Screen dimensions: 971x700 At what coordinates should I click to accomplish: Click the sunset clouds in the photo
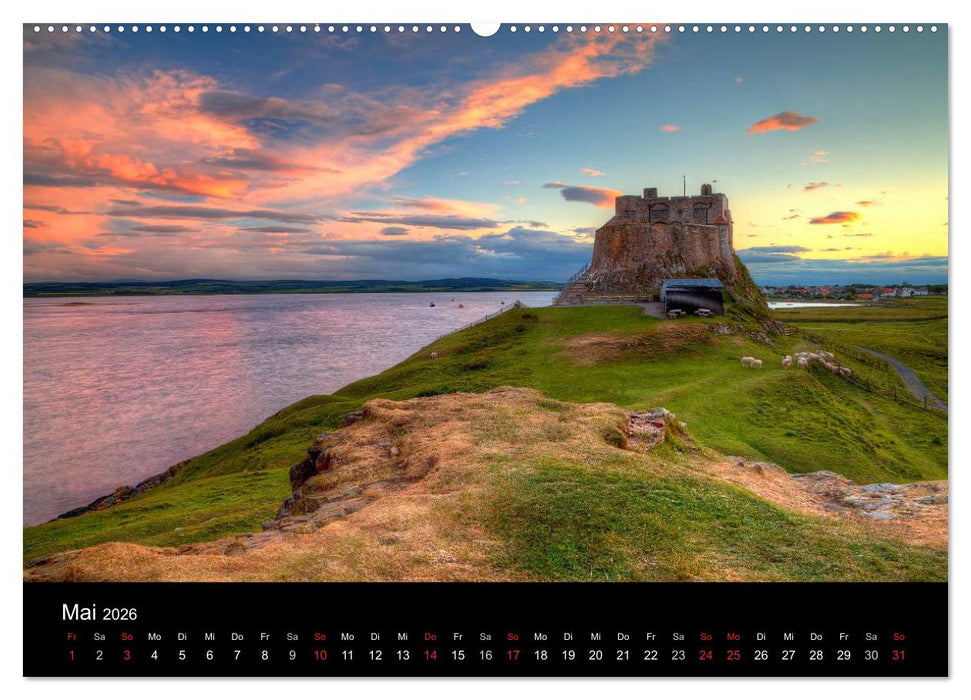click(x=250, y=150)
